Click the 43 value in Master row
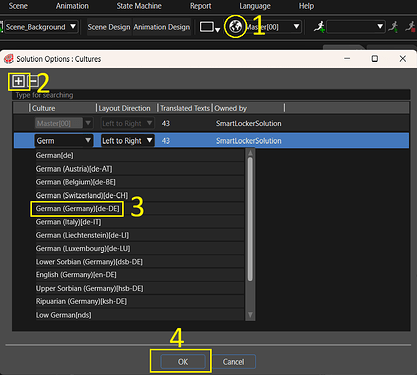 click(x=166, y=123)
